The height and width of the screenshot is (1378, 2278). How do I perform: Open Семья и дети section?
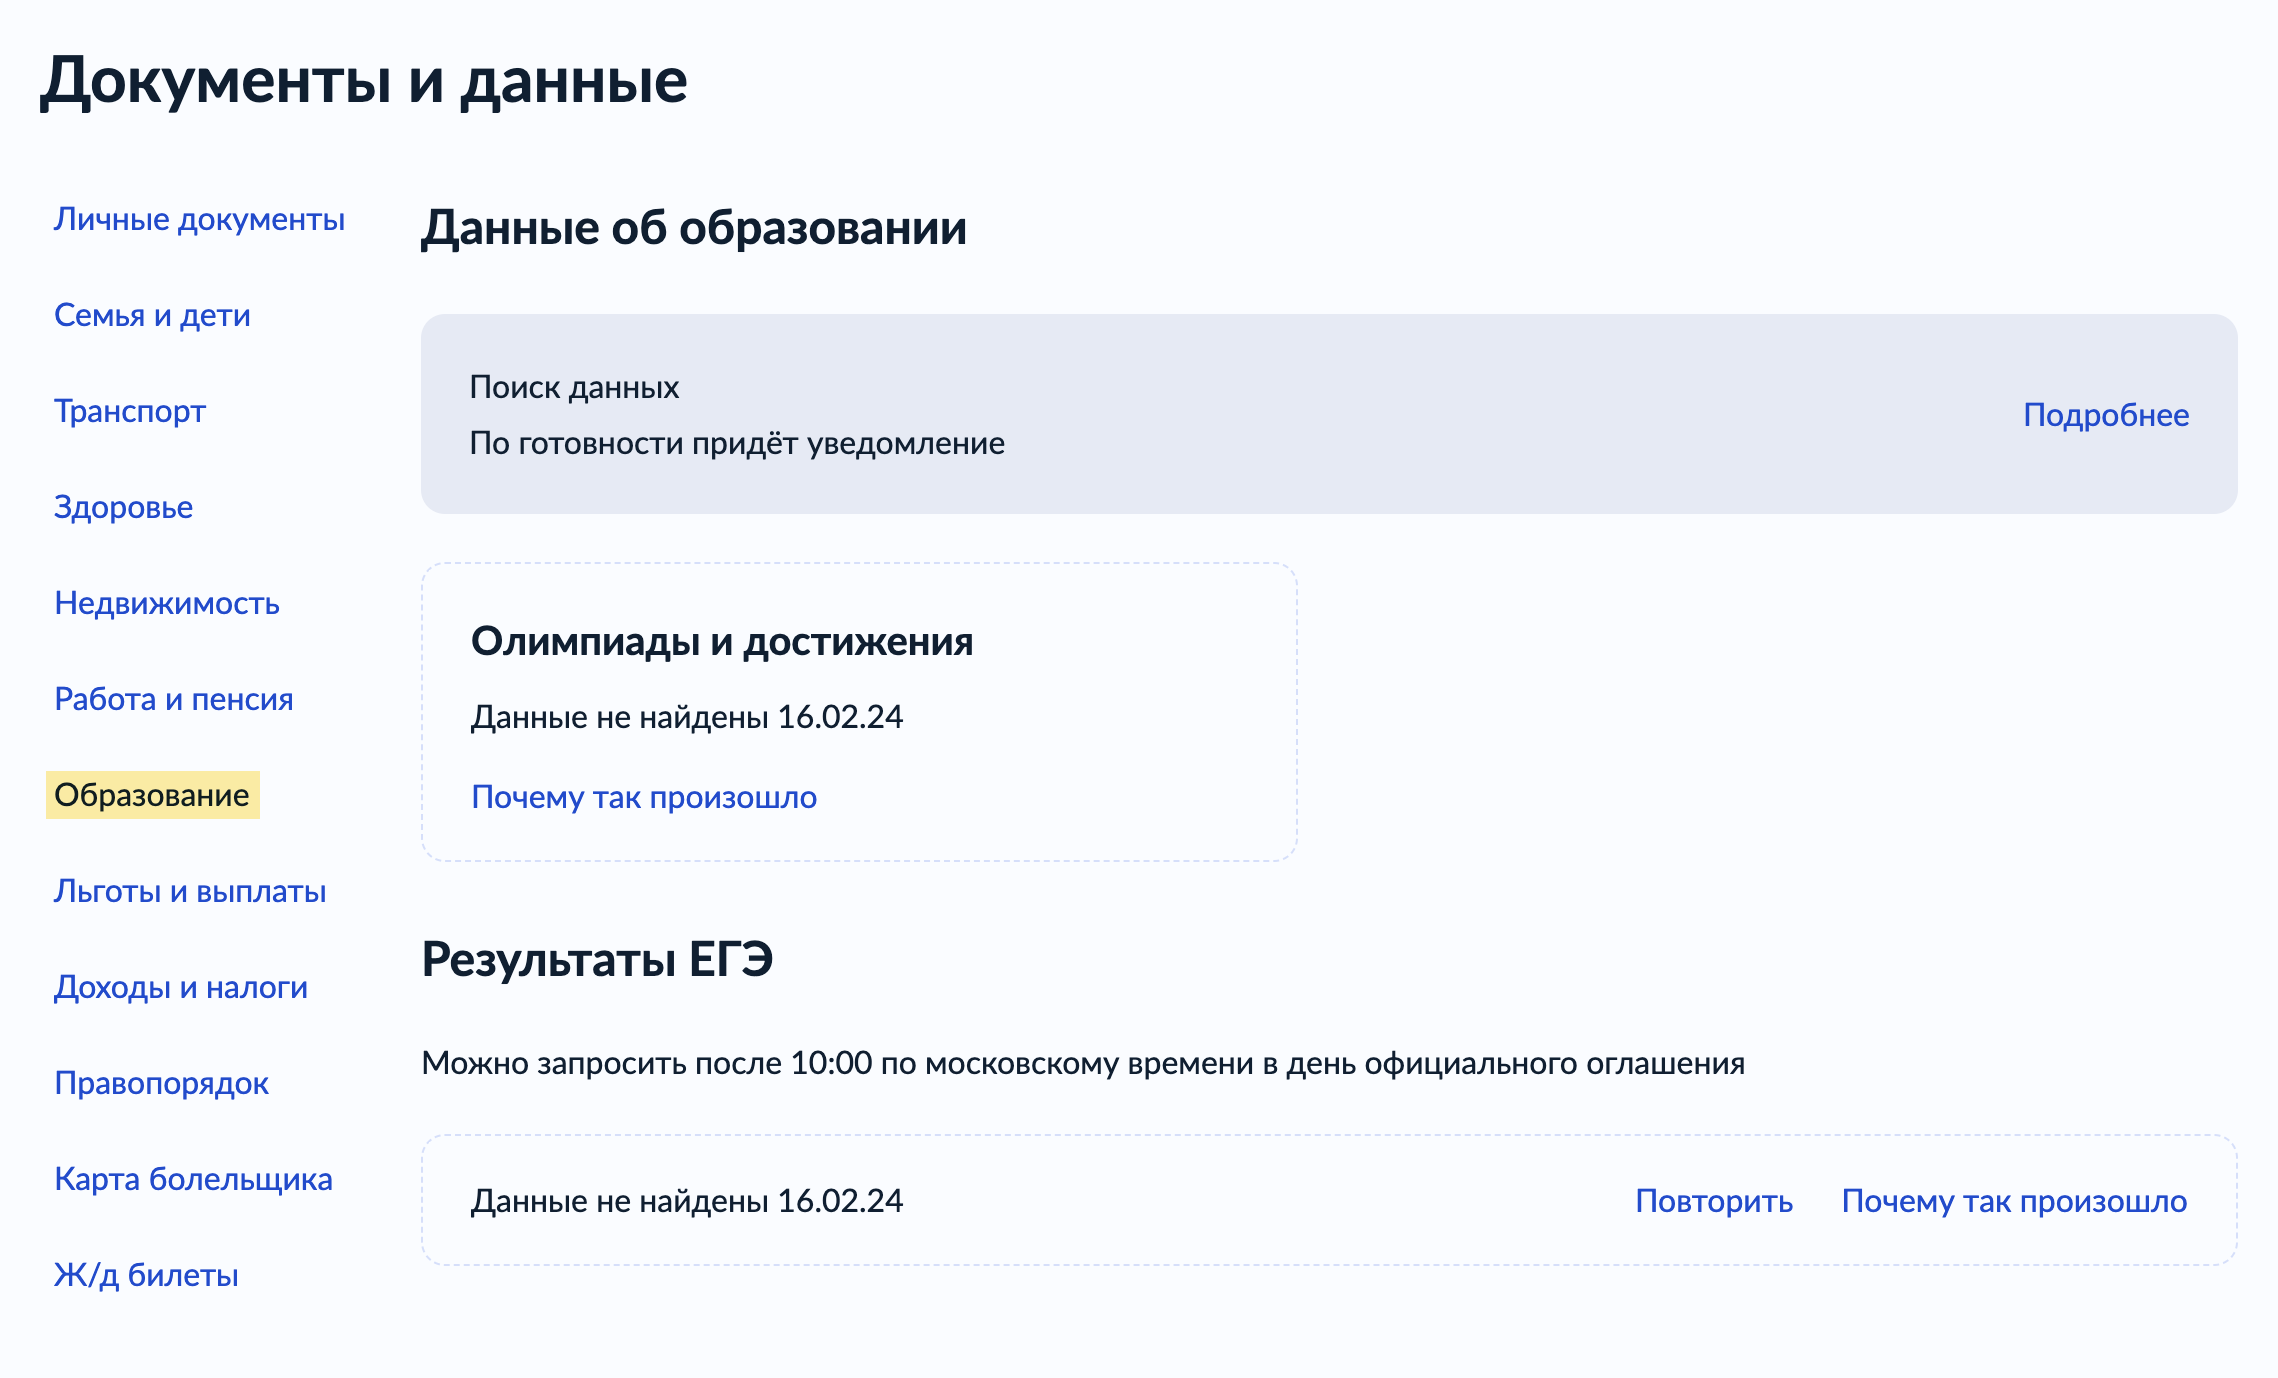151,316
